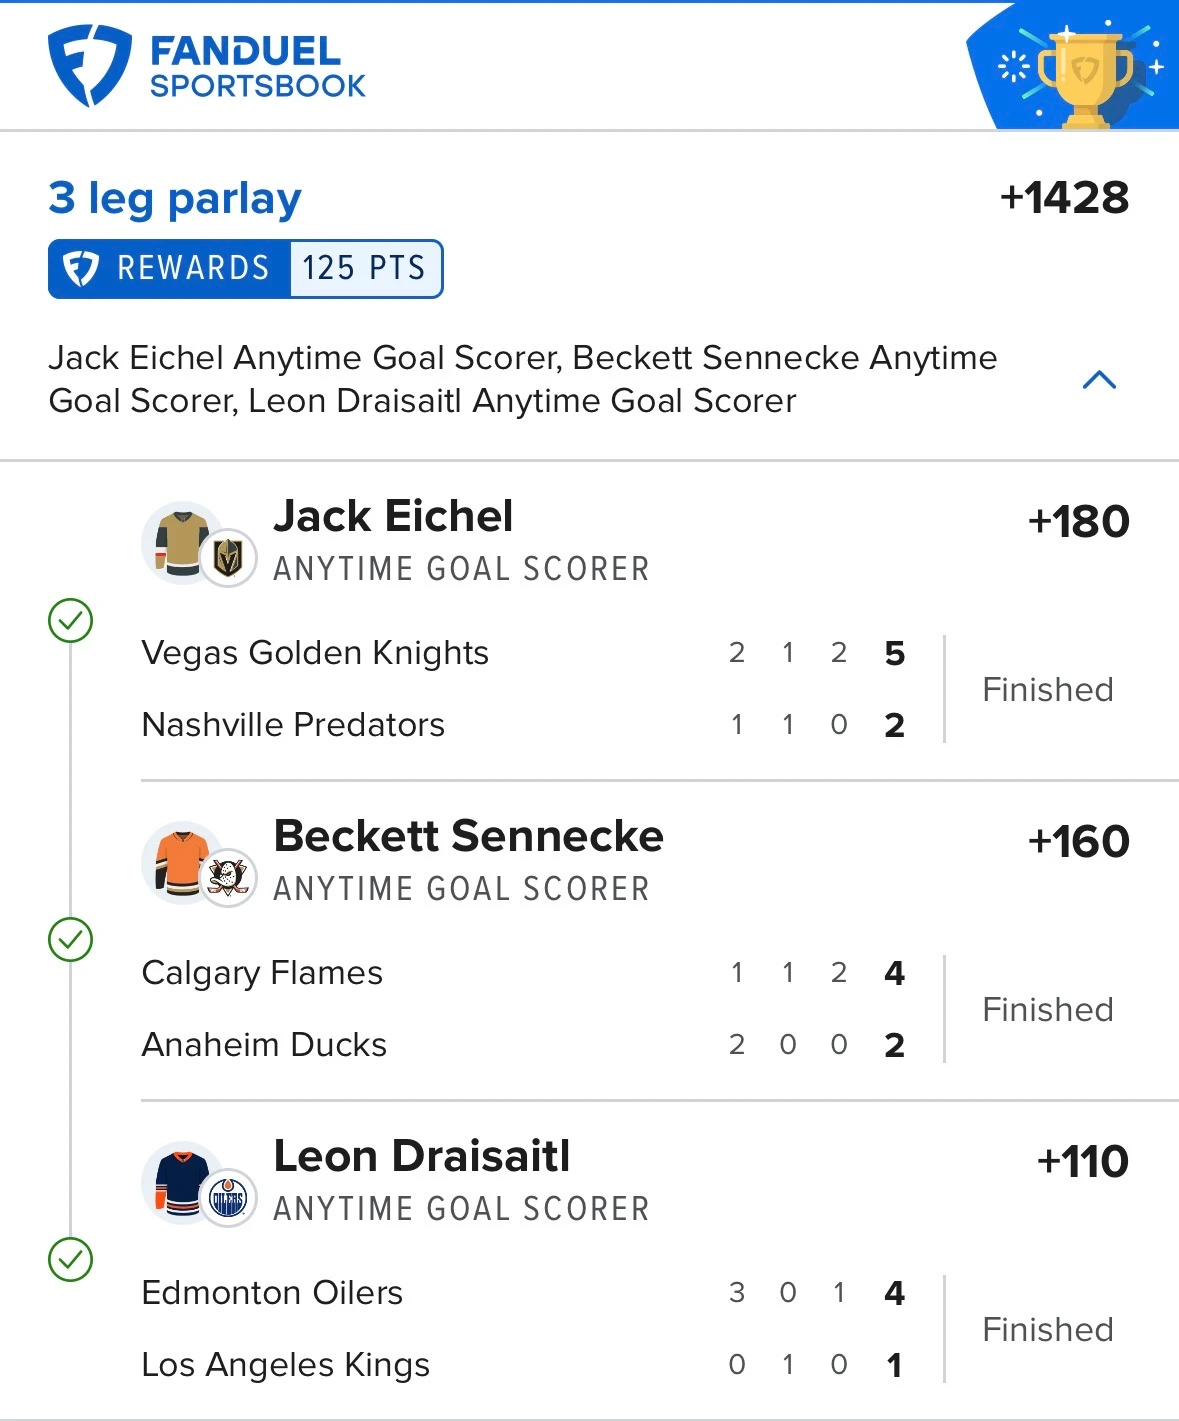Image resolution: width=1179 pixels, height=1421 pixels.
Task: Select the Calgary Flames score row
Action: coord(524,973)
